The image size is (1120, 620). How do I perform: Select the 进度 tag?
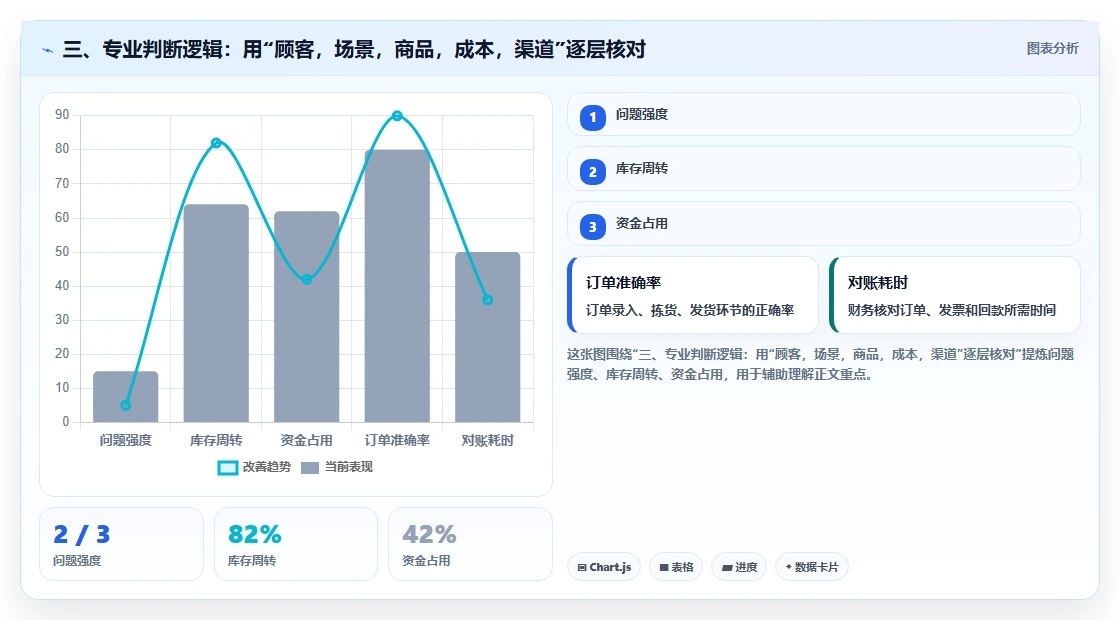[x=739, y=567]
